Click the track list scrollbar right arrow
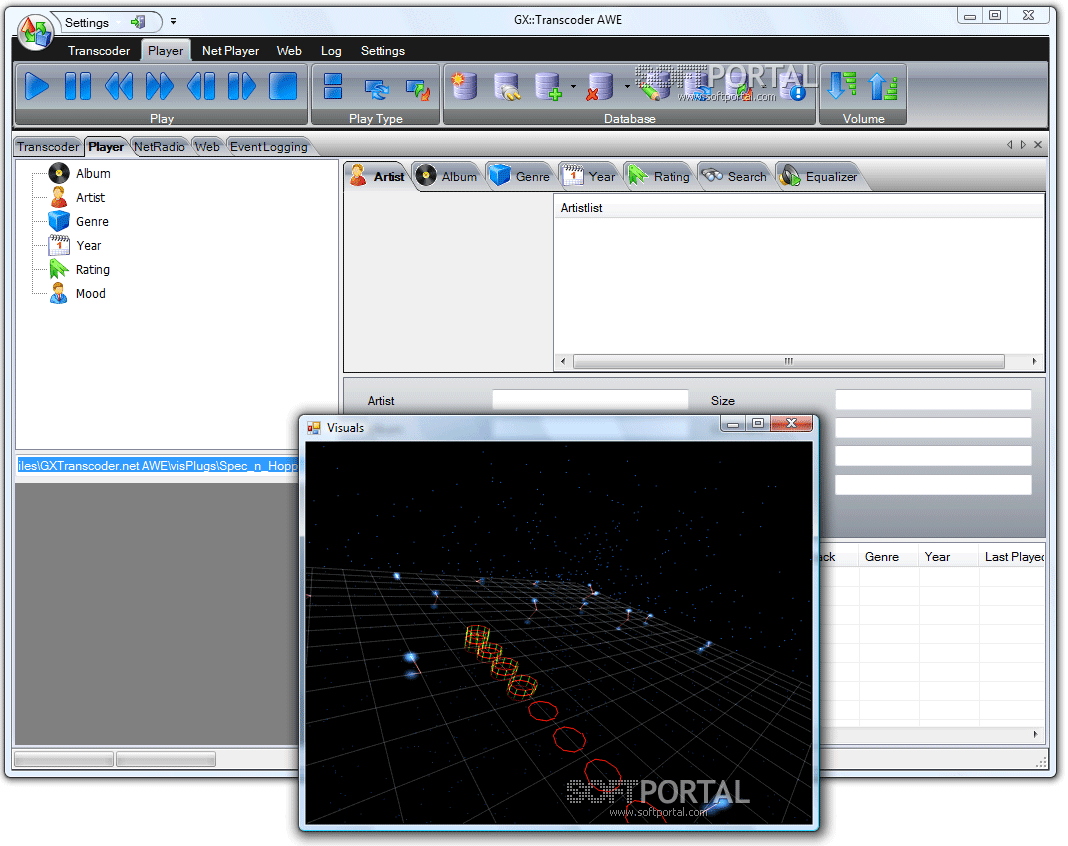1068x846 pixels. coord(1035,734)
